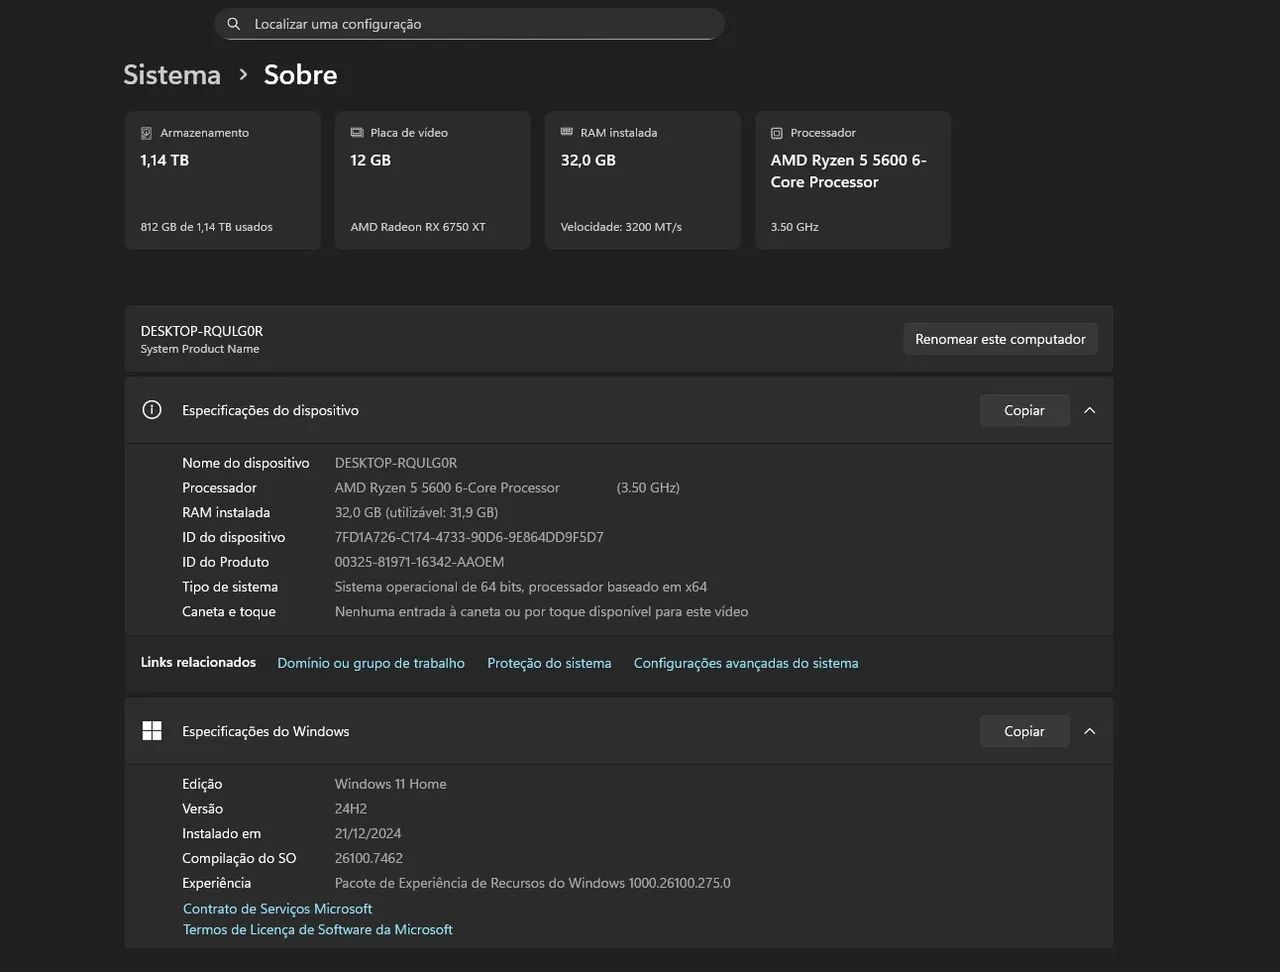Open Termos de Licença de Software link
The width and height of the screenshot is (1280, 972).
318,930
